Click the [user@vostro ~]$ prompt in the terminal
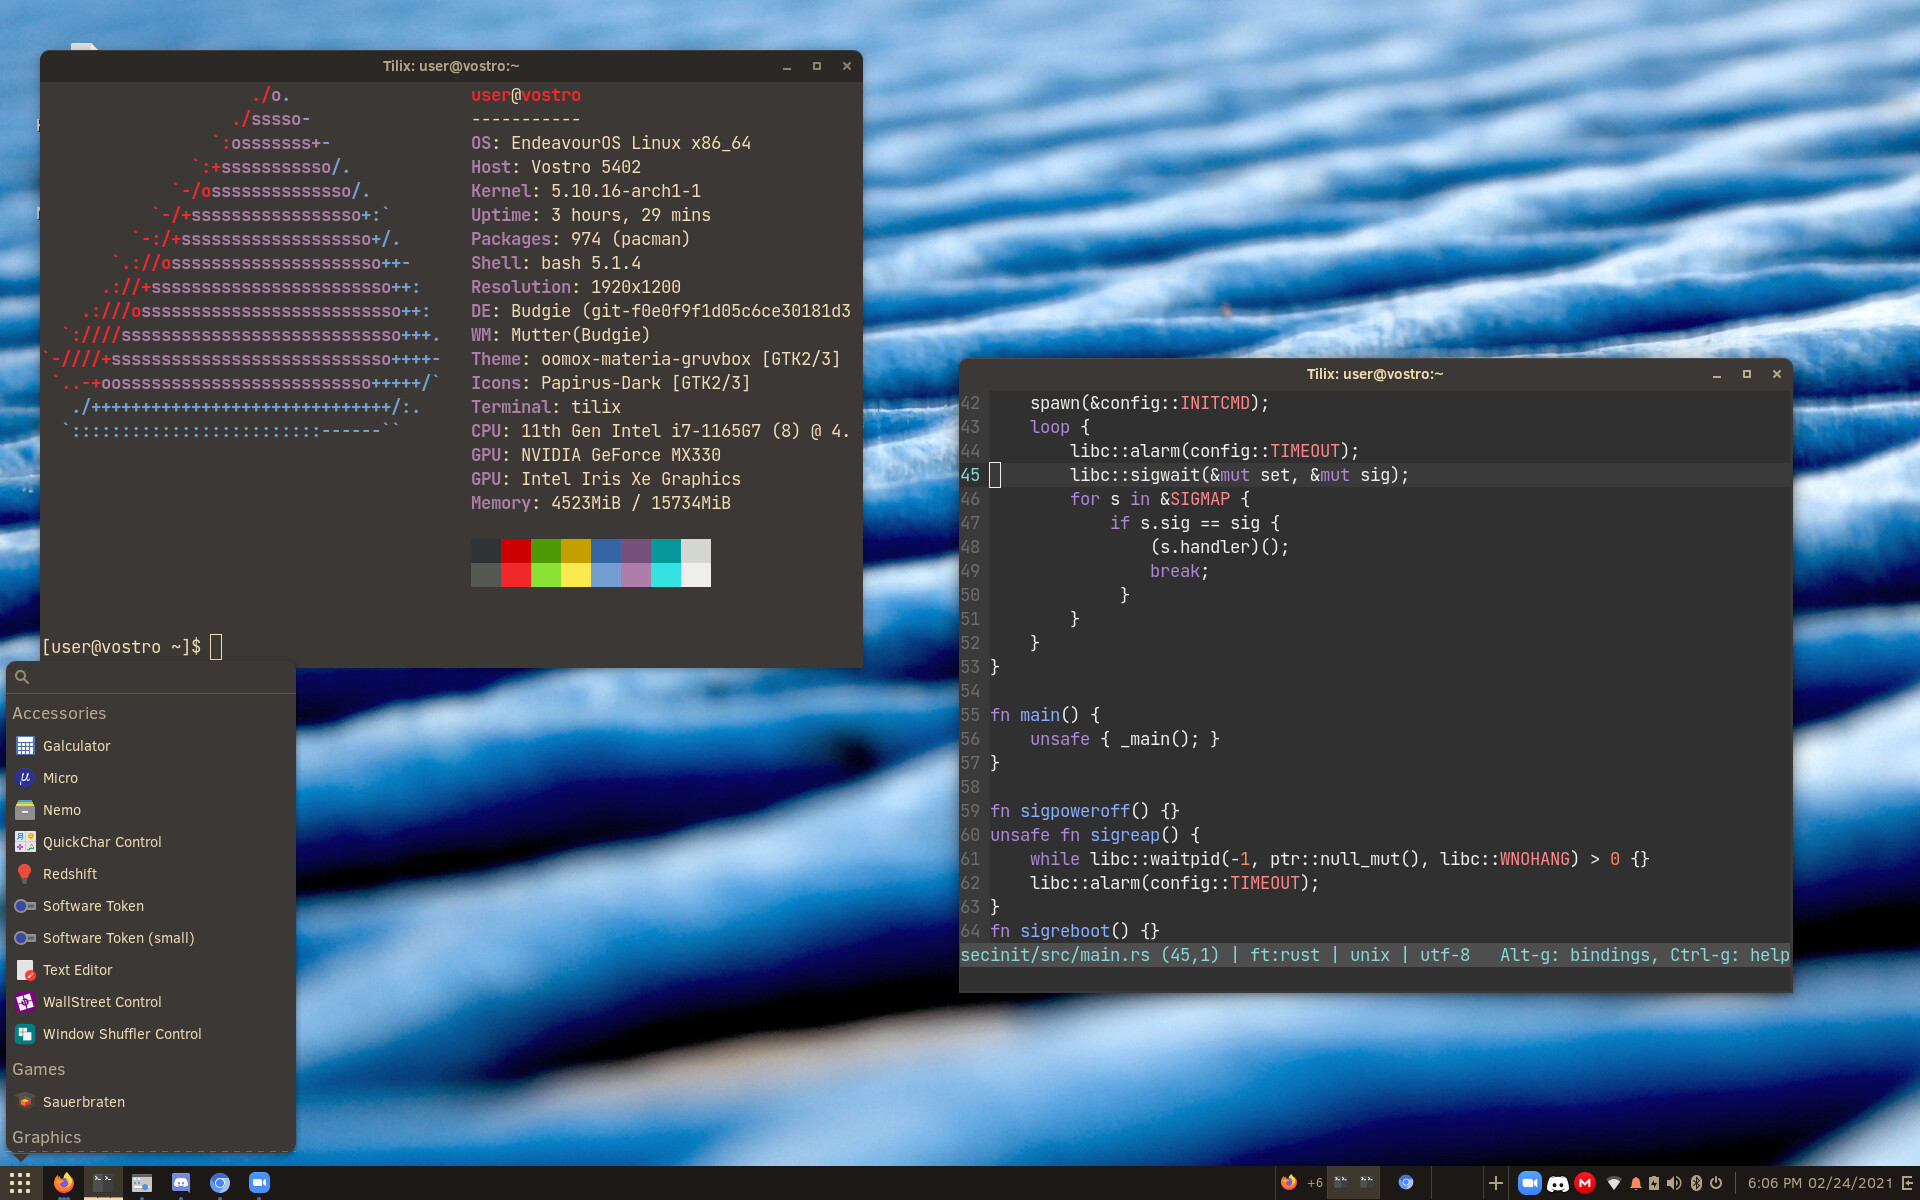Image resolution: width=1920 pixels, height=1200 pixels. [121, 647]
